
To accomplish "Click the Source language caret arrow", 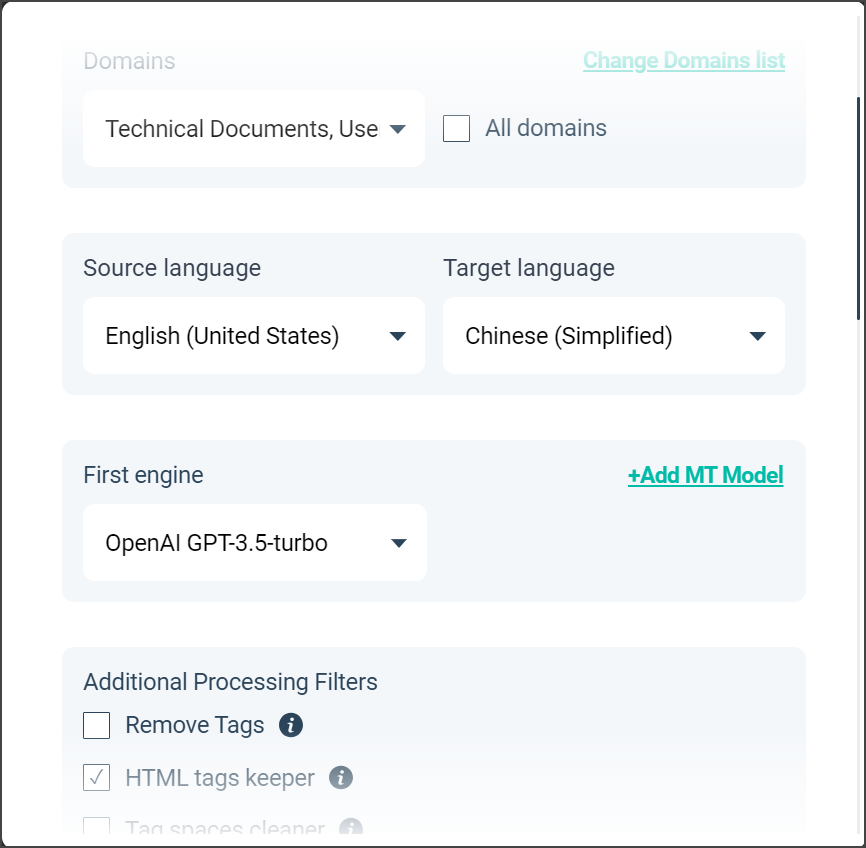I will pos(397,336).
